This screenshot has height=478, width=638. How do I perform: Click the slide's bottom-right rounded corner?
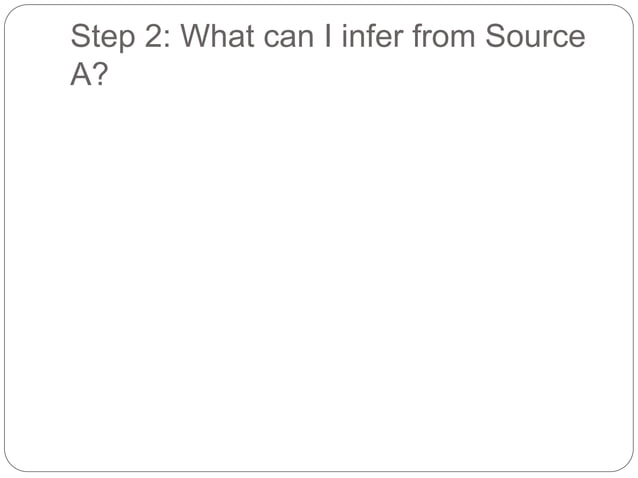[628, 466]
